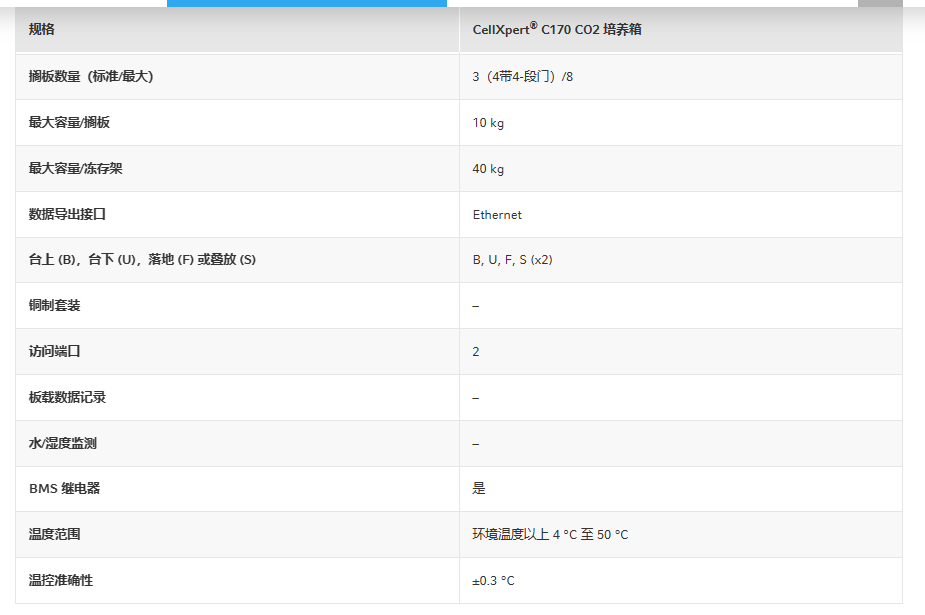Click '环境温度以上 4 °C 至 50 °C' value
925x615 pixels.
[550, 534]
